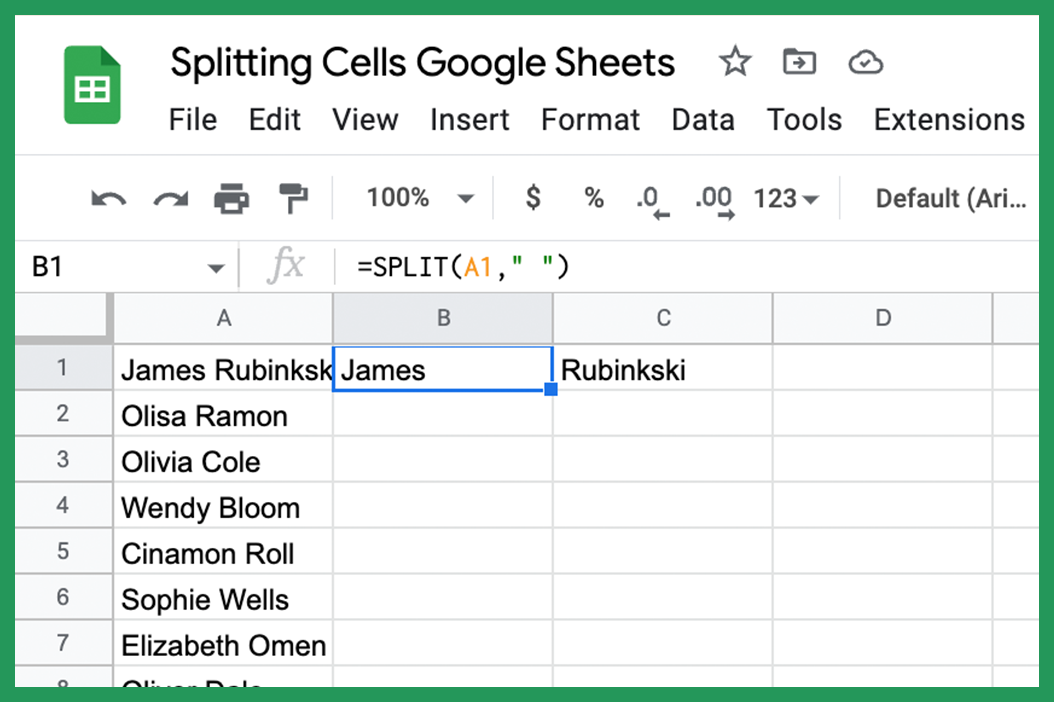Check the document saved cloud status

coord(866,62)
